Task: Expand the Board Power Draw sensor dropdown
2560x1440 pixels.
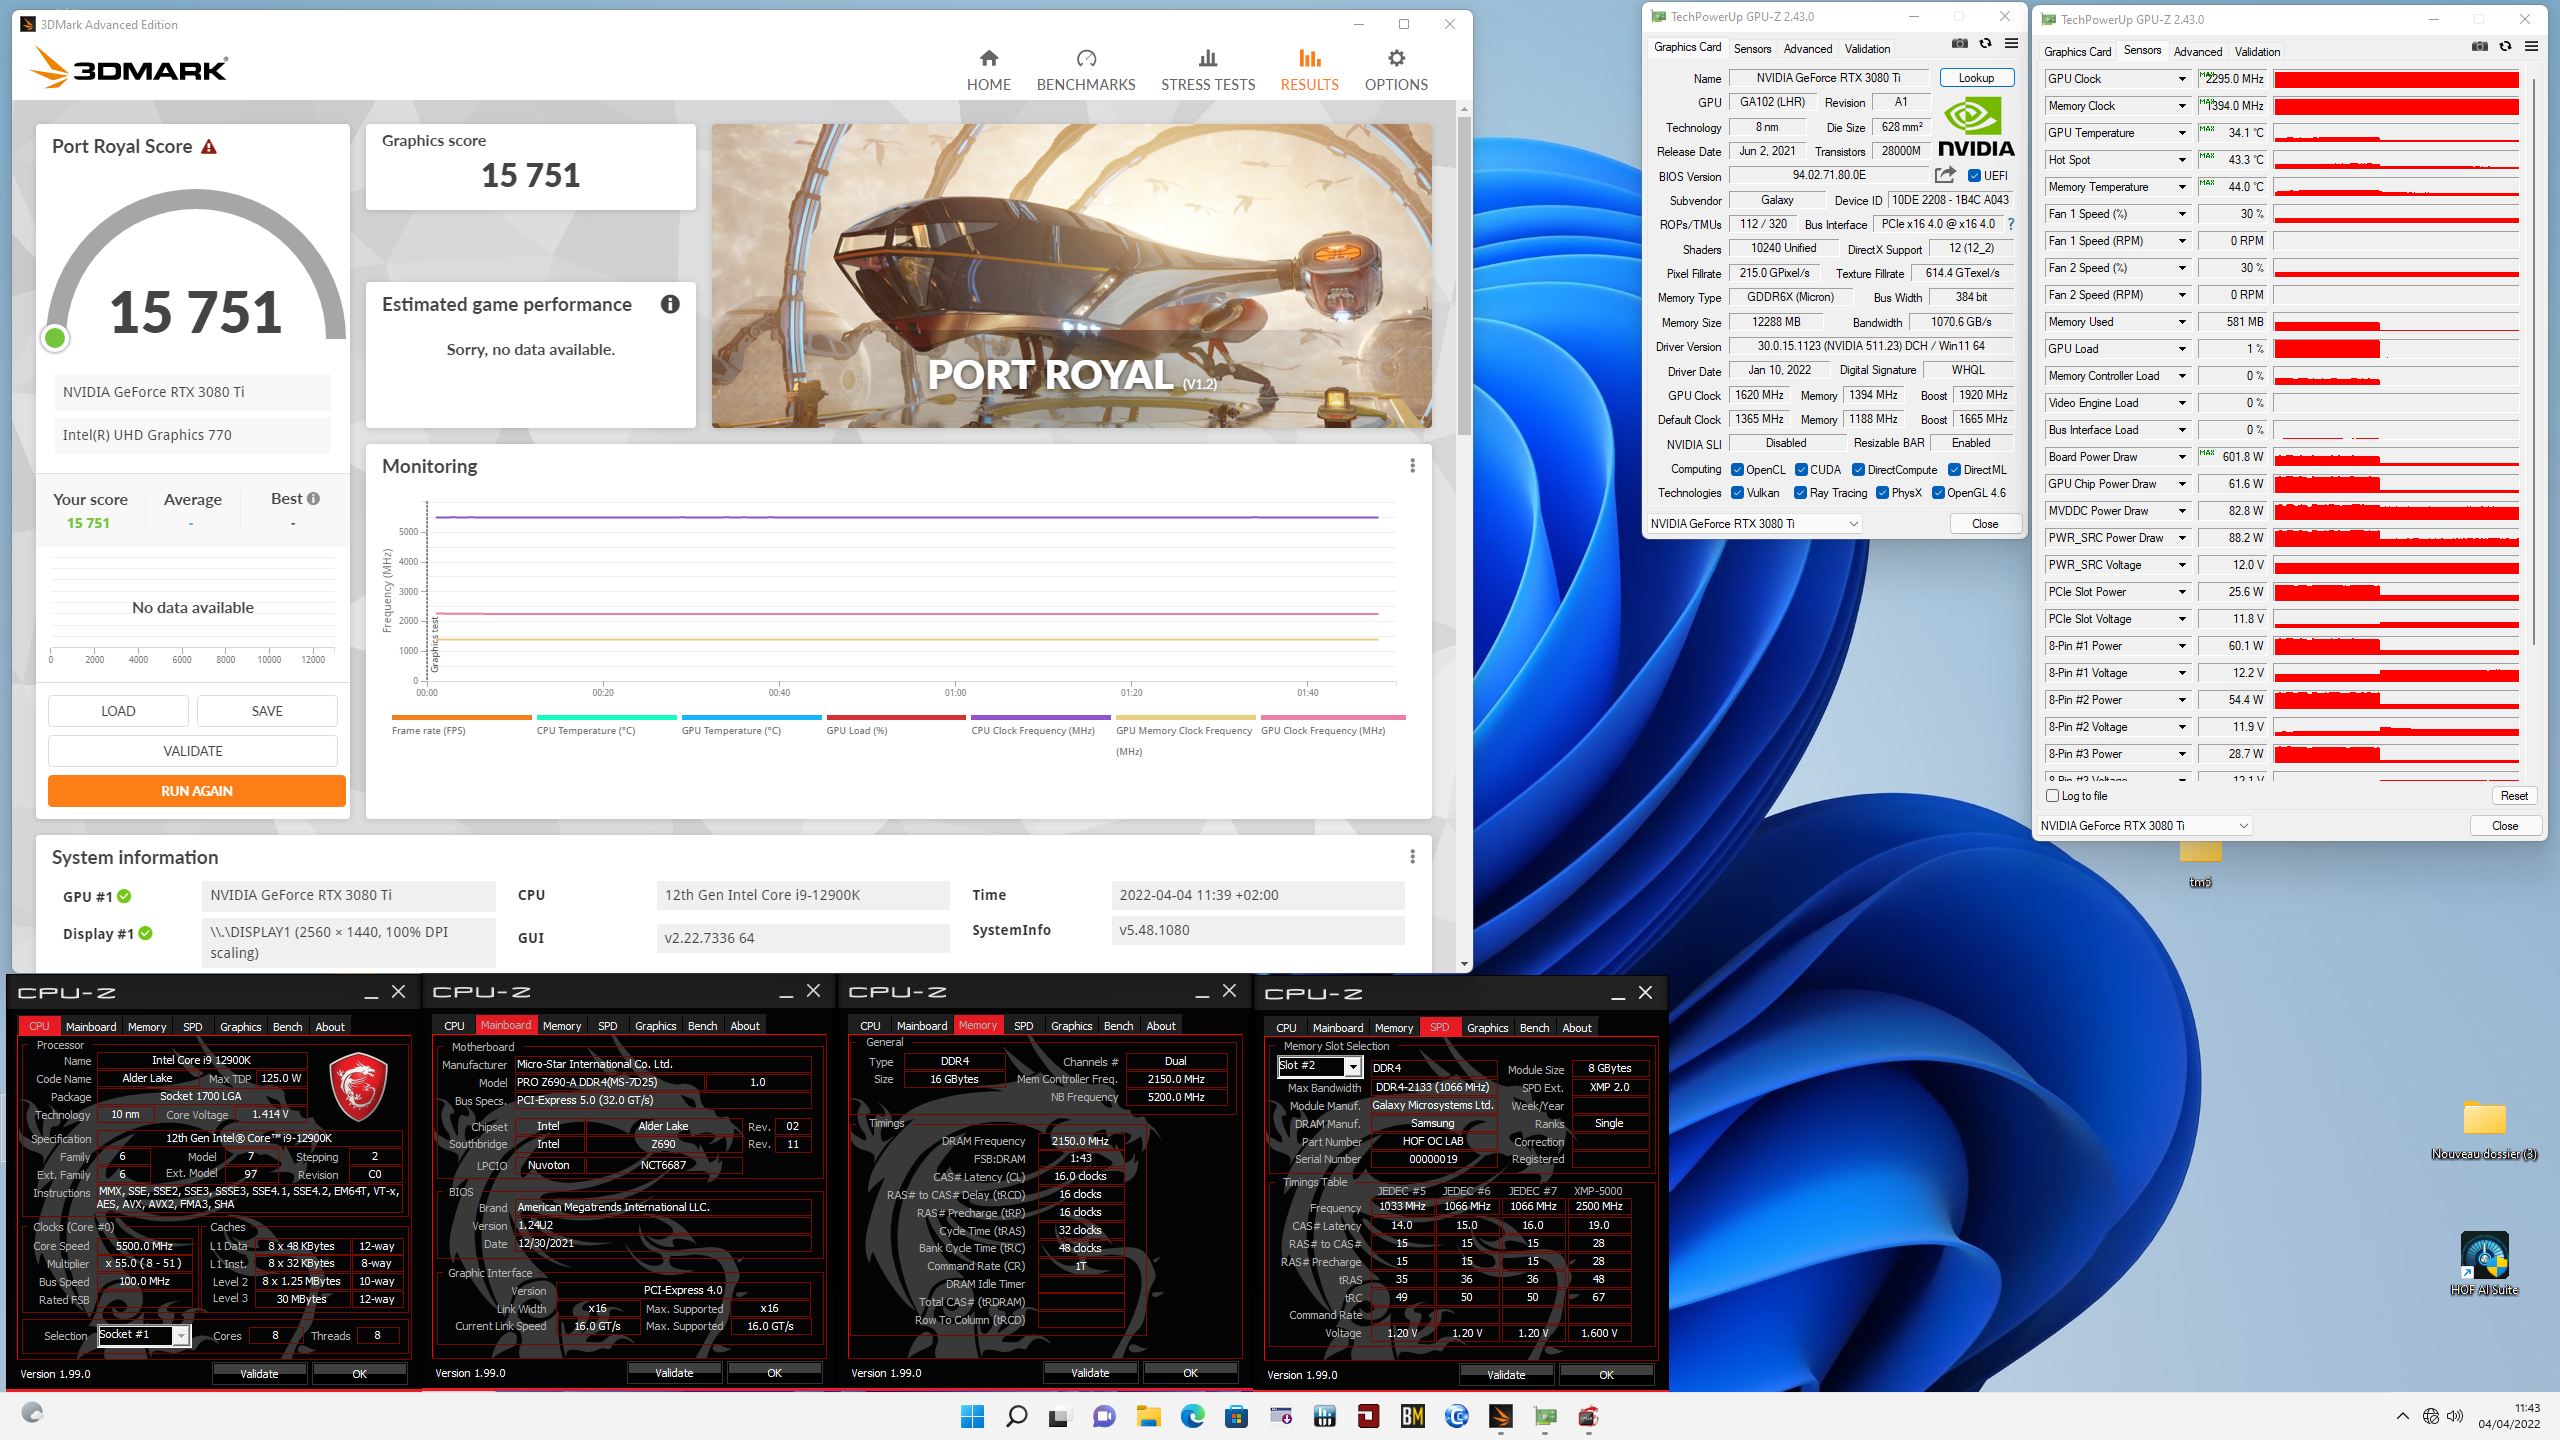Action: tap(2182, 457)
